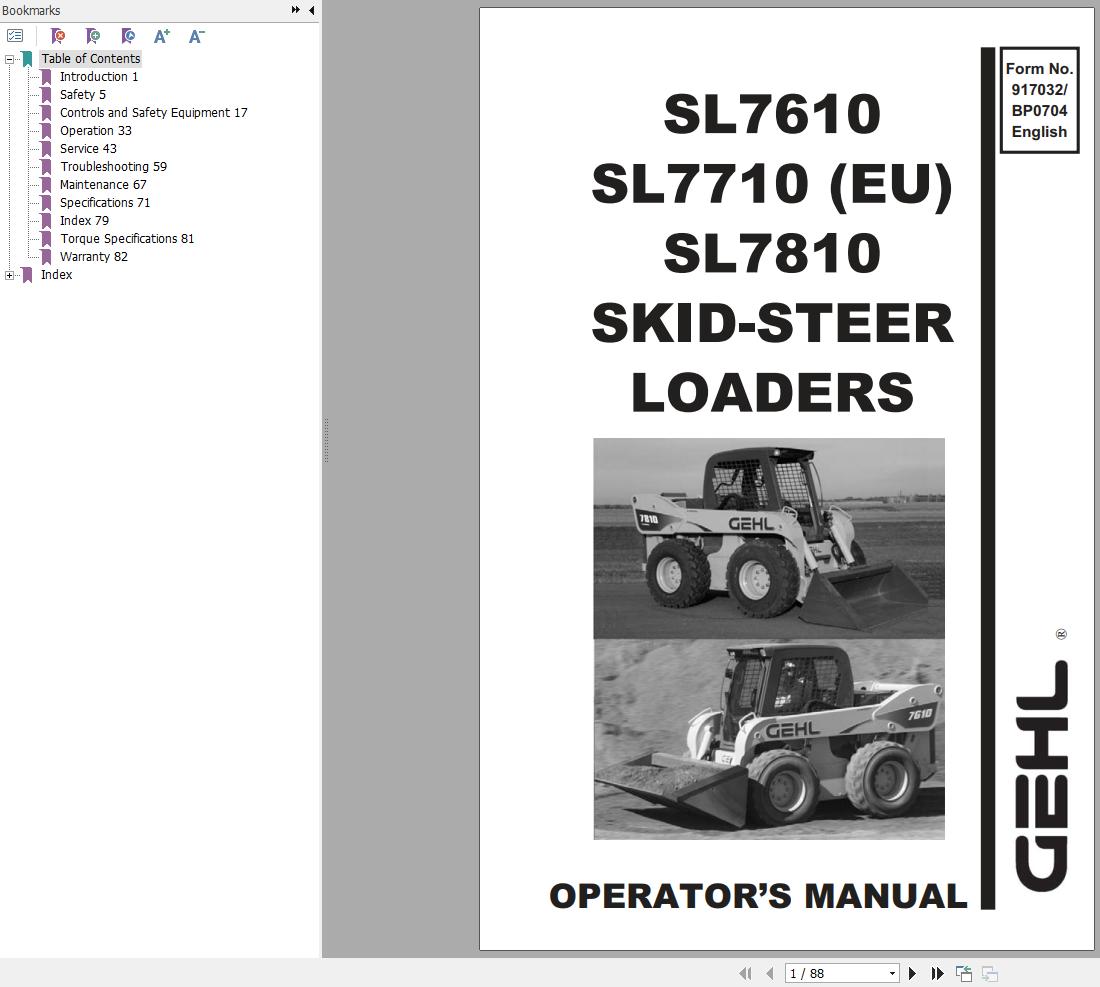This screenshot has width=1100, height=987.
Task: Select the Warranty 82 bookmark
Action: [x=94, y=256]
